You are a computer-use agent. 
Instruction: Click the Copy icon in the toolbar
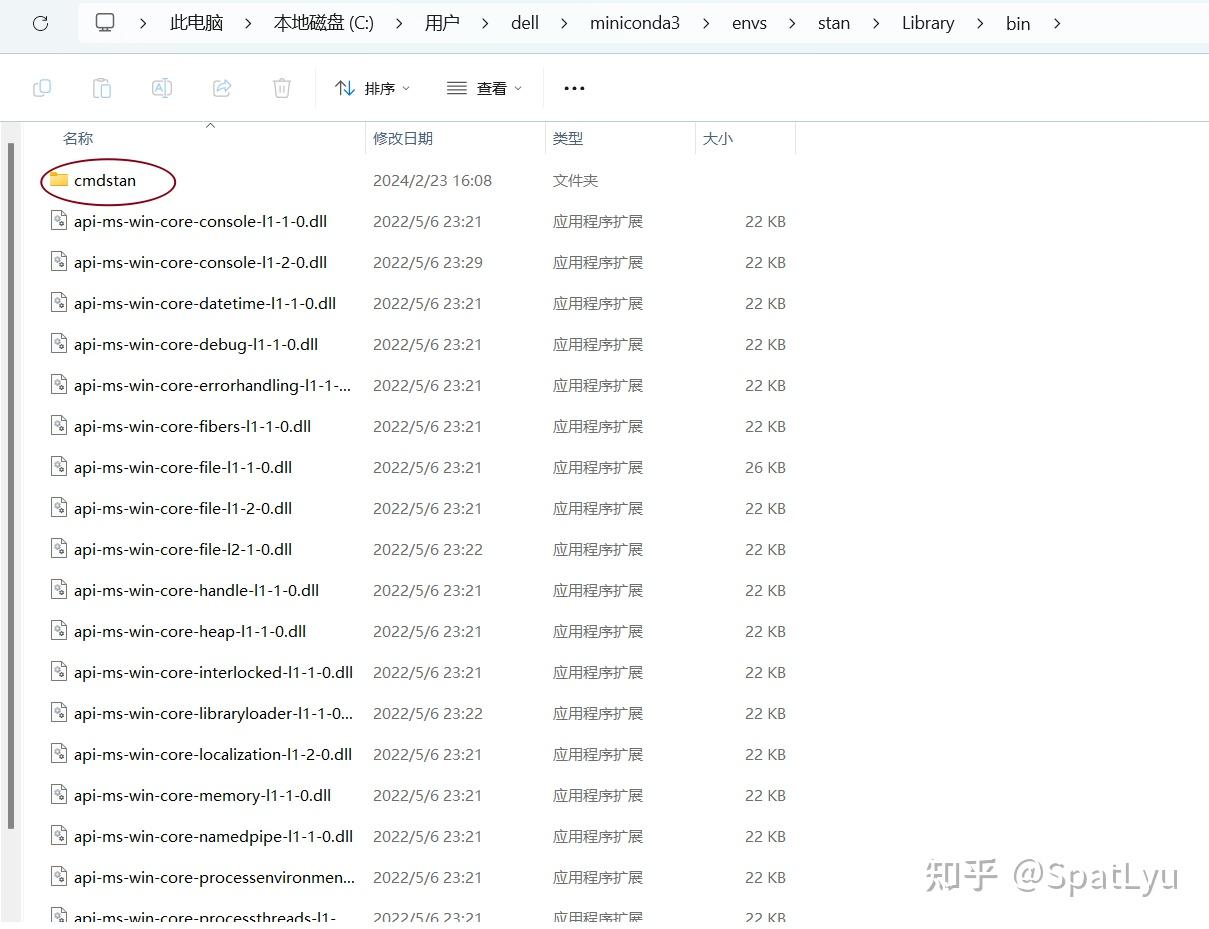coord(42,88)
